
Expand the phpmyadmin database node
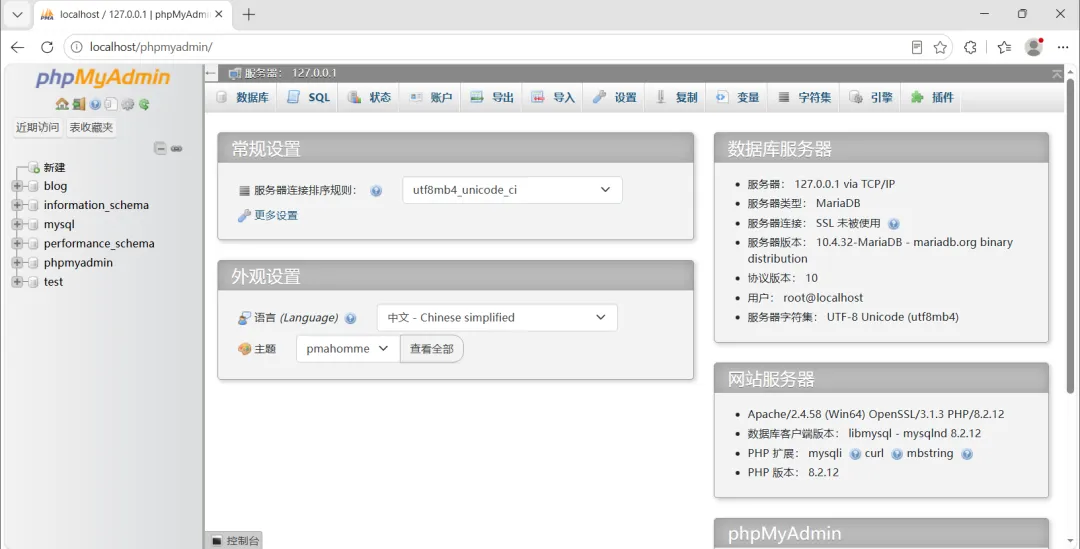pyautogui.click(x=17, y=262)
